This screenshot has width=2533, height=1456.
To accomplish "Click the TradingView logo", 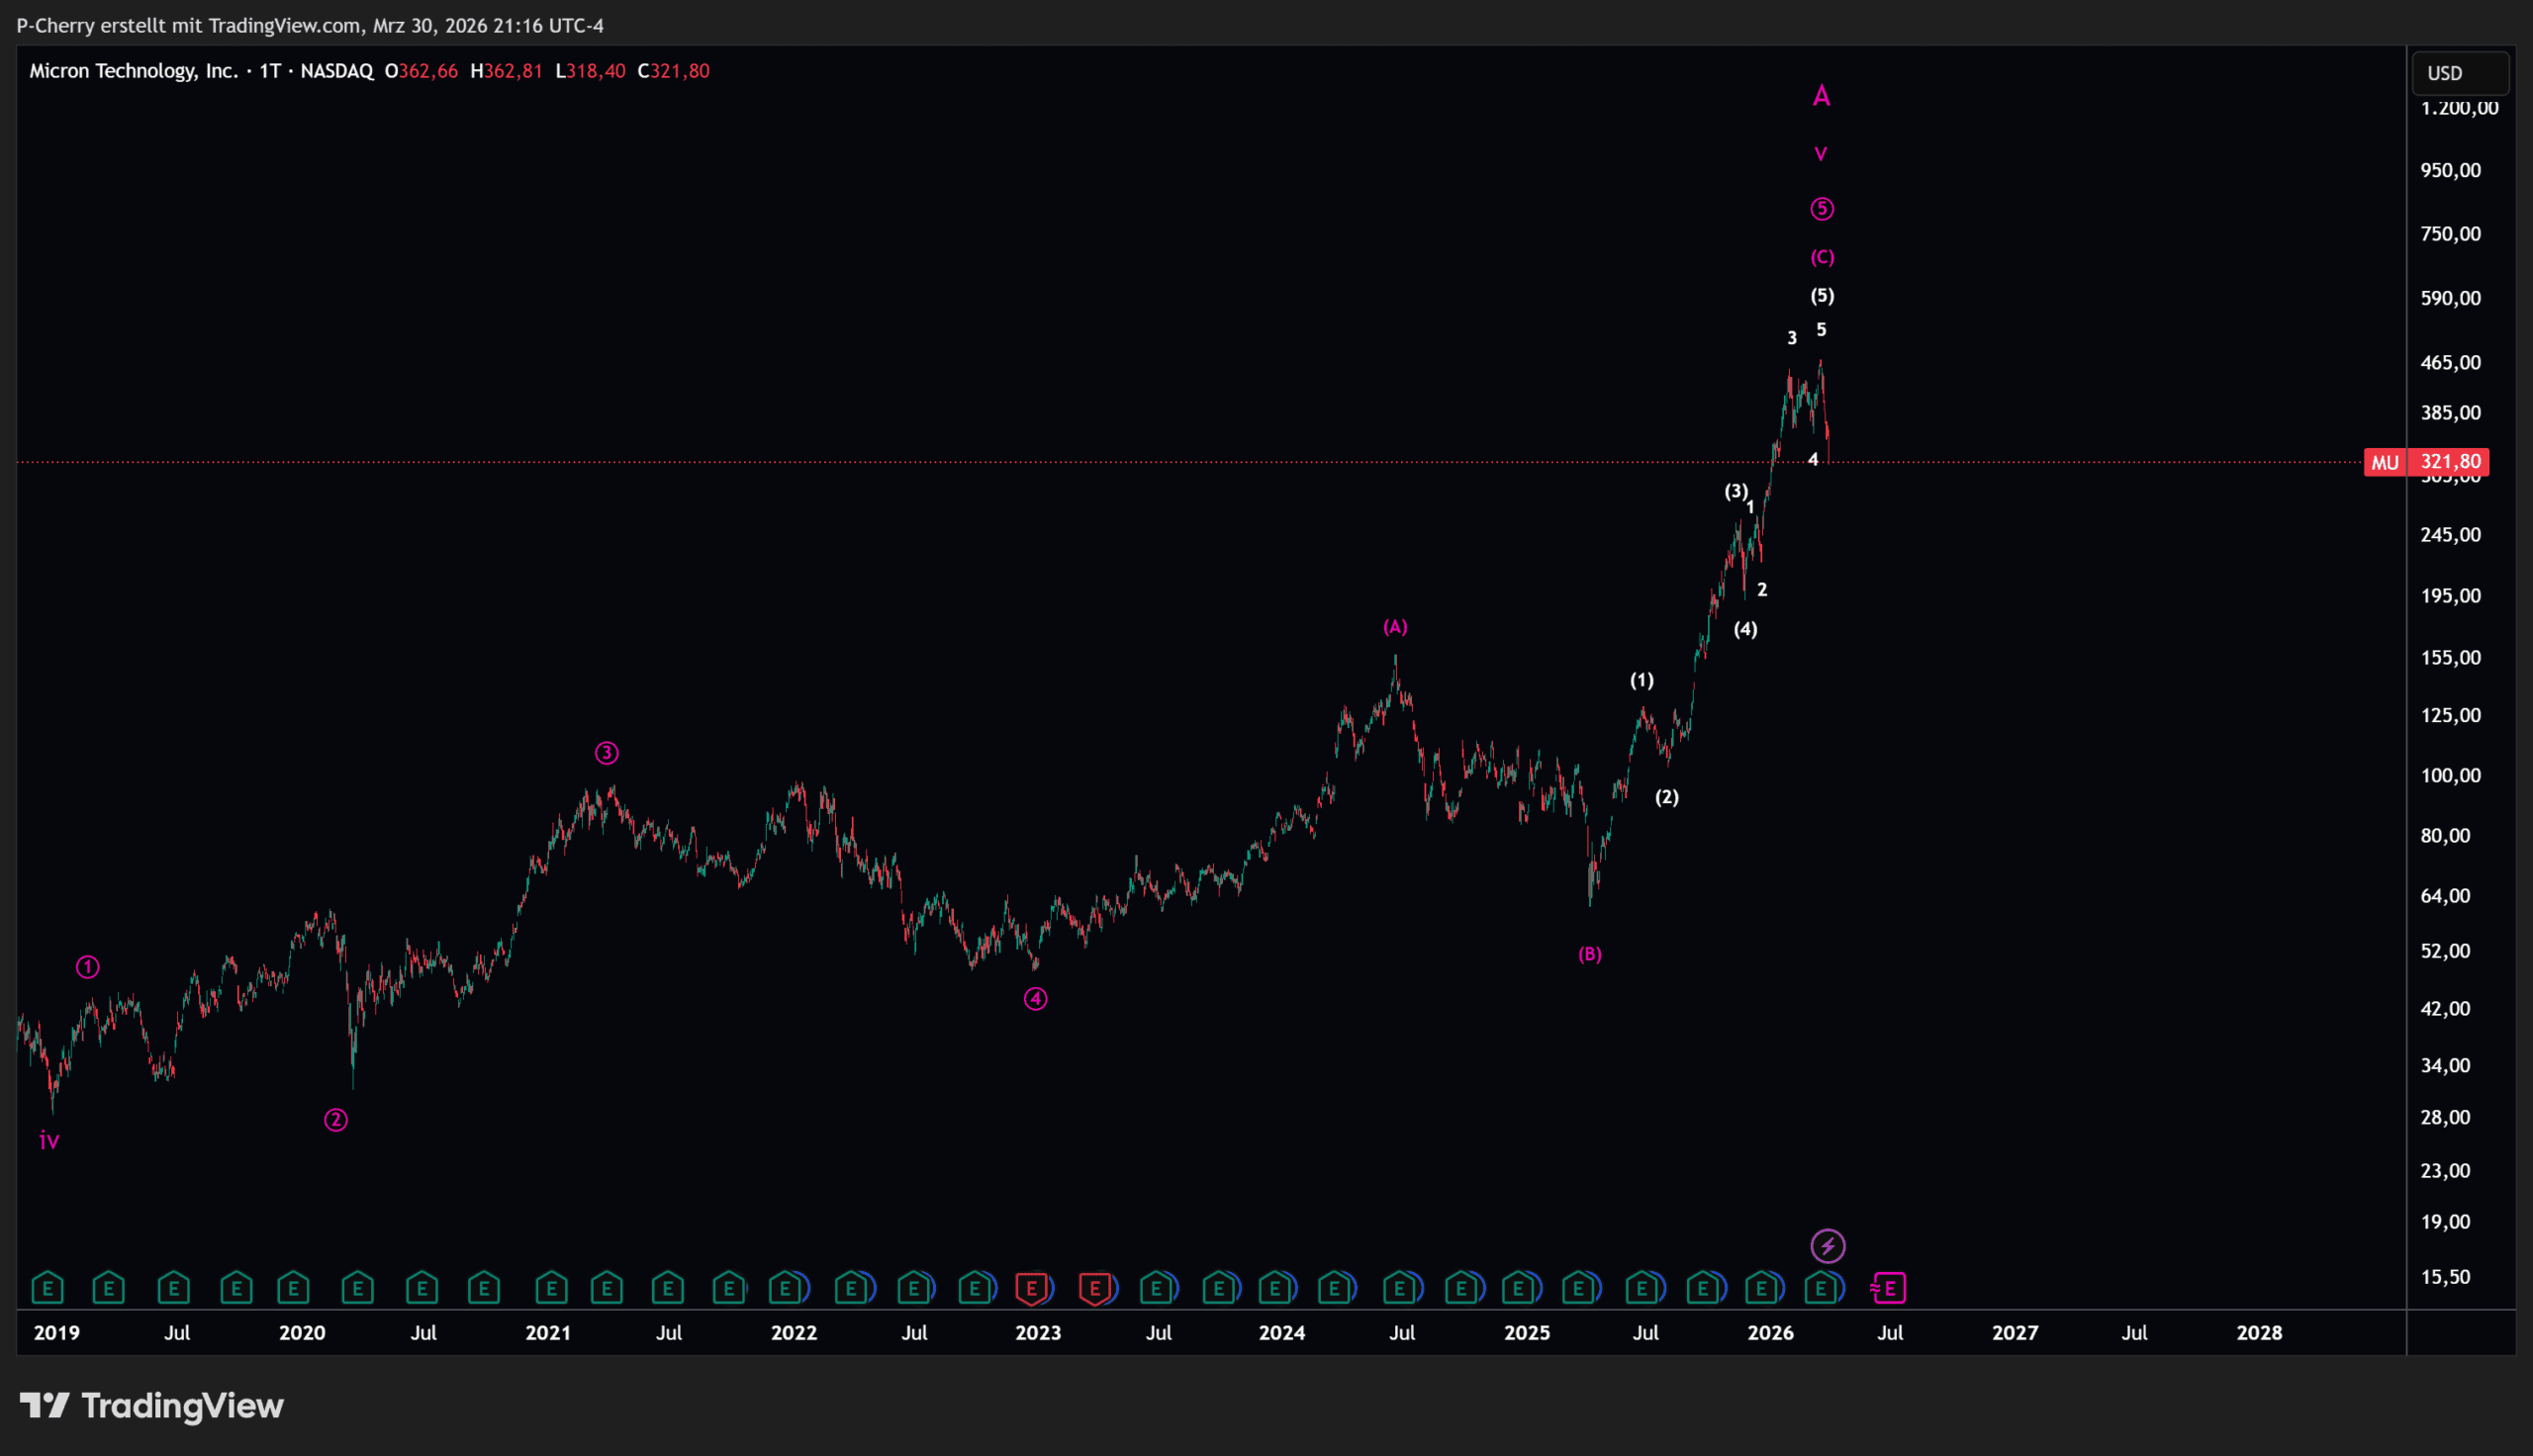I will point(152,1406).
